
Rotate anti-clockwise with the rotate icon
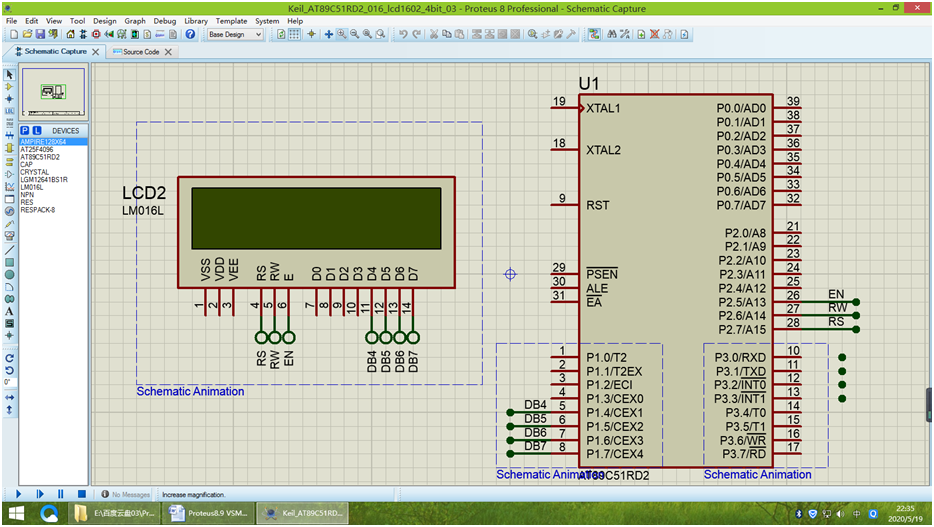(x=10, y=370)
